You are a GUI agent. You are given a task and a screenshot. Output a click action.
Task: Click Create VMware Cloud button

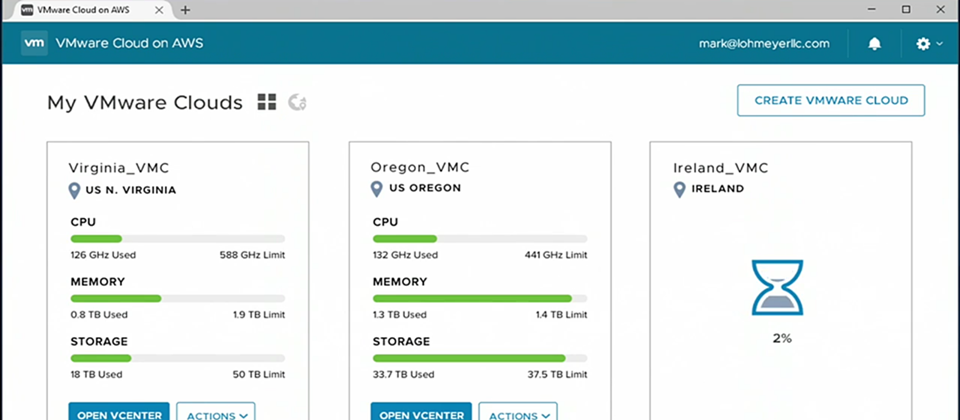831,100
